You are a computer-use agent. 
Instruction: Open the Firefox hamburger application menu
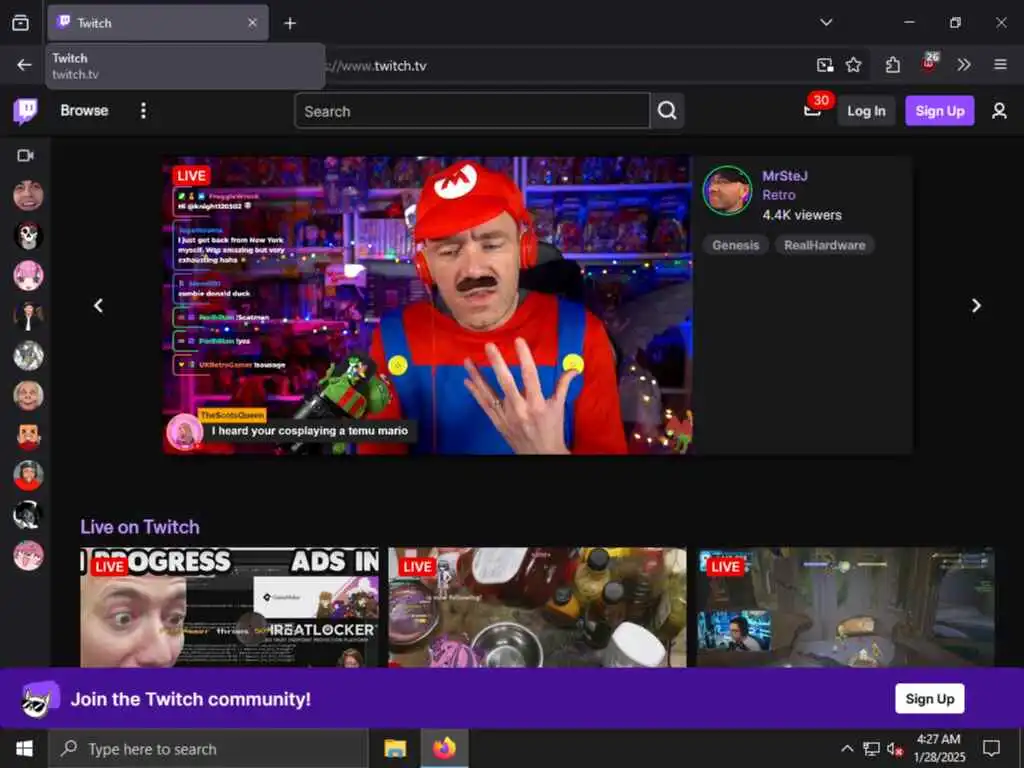pyautogui.click(x=1000, y=65)
